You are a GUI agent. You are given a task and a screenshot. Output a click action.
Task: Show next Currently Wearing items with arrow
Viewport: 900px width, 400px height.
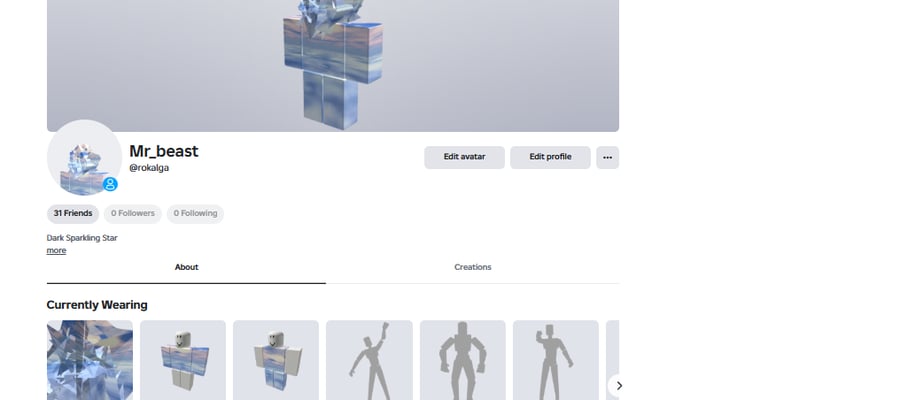coord(618,386)
